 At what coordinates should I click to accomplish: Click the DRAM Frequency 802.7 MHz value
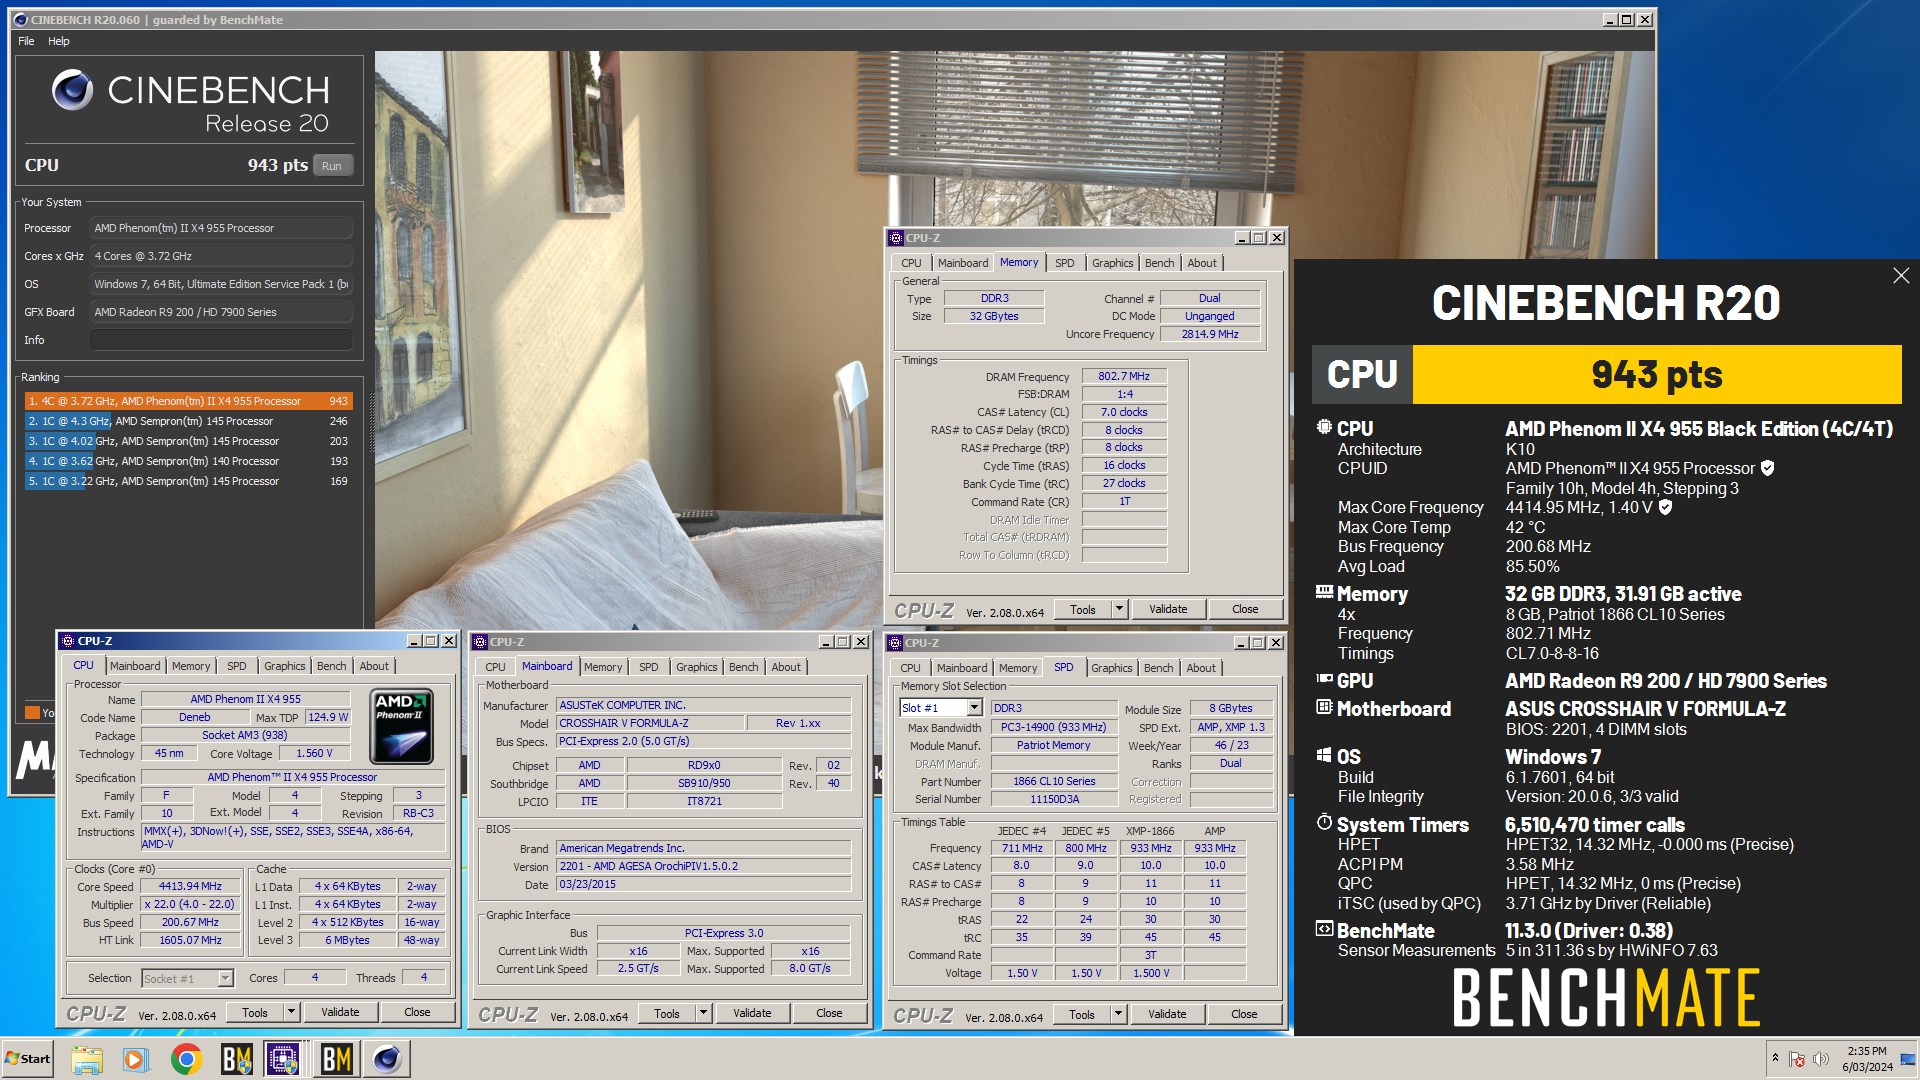(x=1124, y=376)
